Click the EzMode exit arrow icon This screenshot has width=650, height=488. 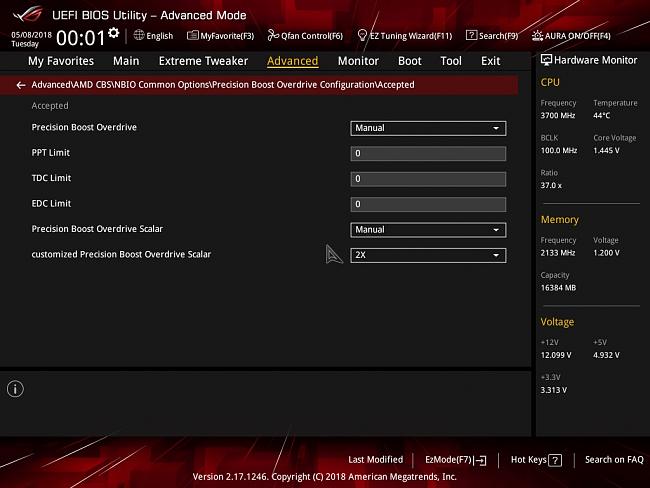pyautogui.click(x=480, y=460)
